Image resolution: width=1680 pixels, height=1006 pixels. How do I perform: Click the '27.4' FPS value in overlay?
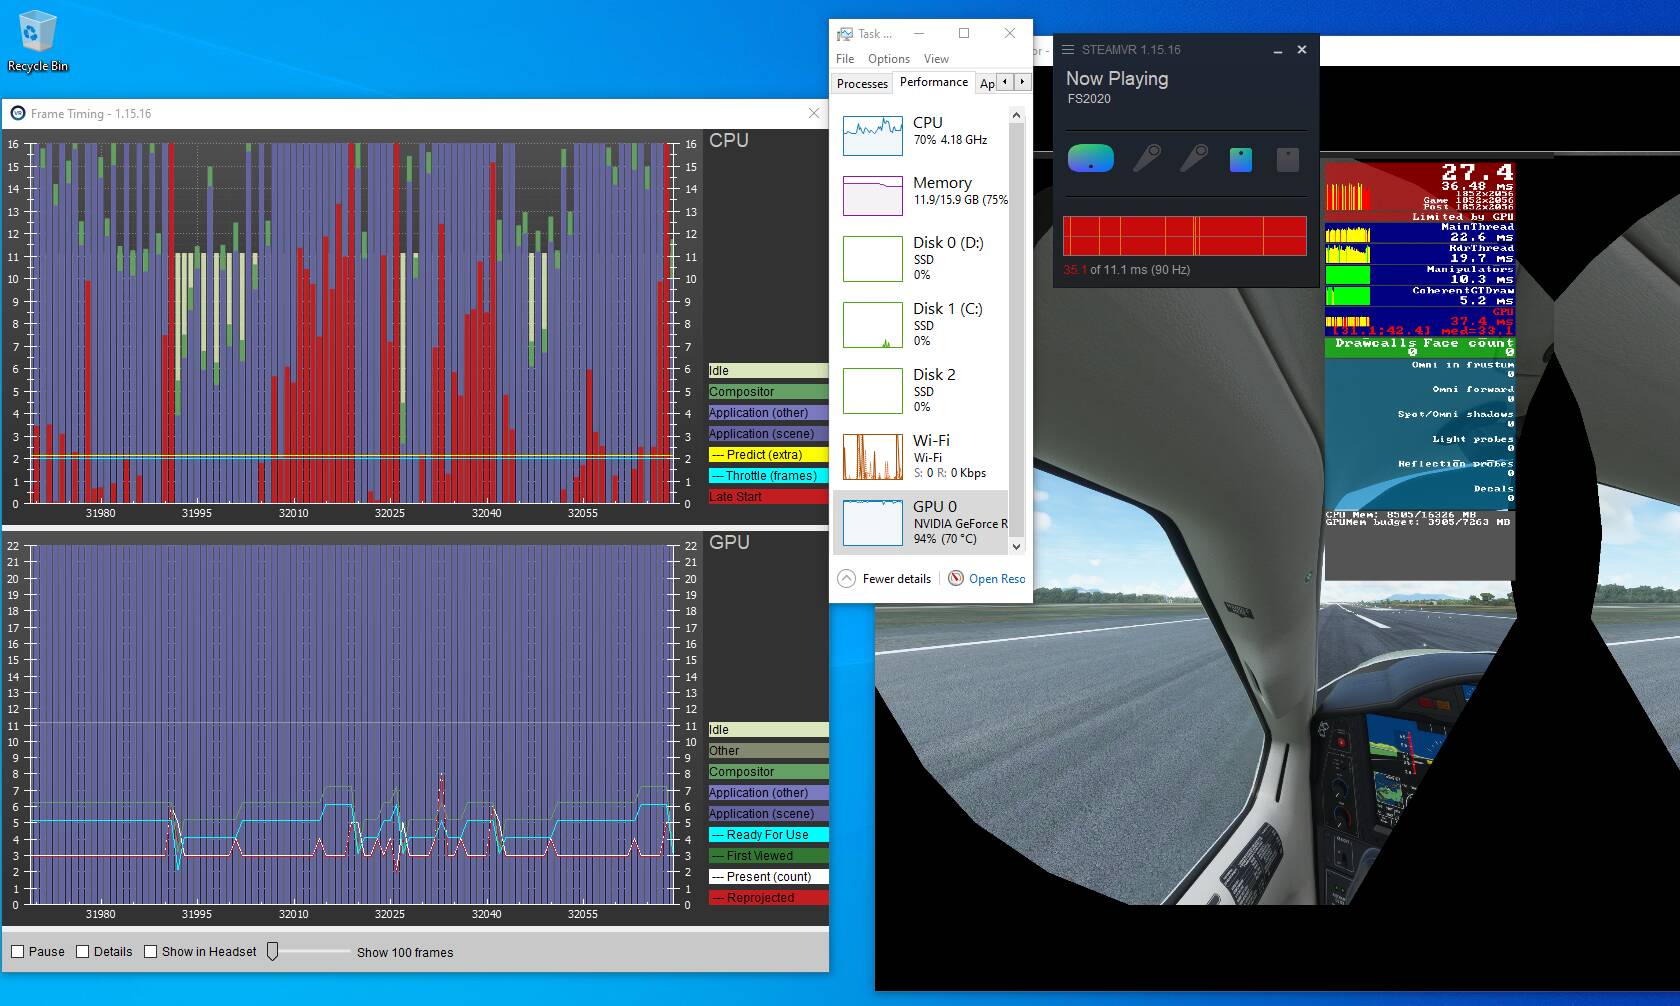click(1477, 173)
